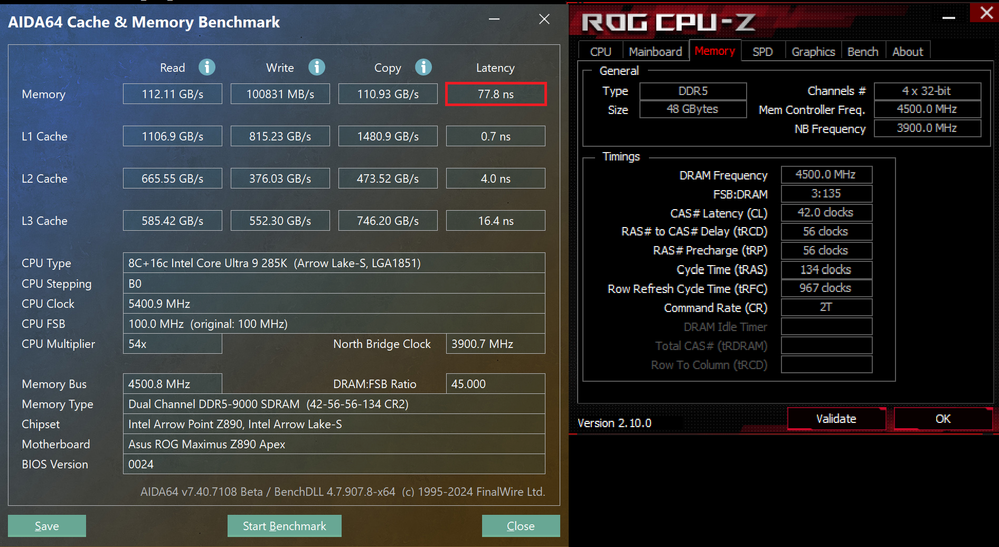Open the SPD tab
Viewport: 999px width, 547px height.
(x=763, y=52)
